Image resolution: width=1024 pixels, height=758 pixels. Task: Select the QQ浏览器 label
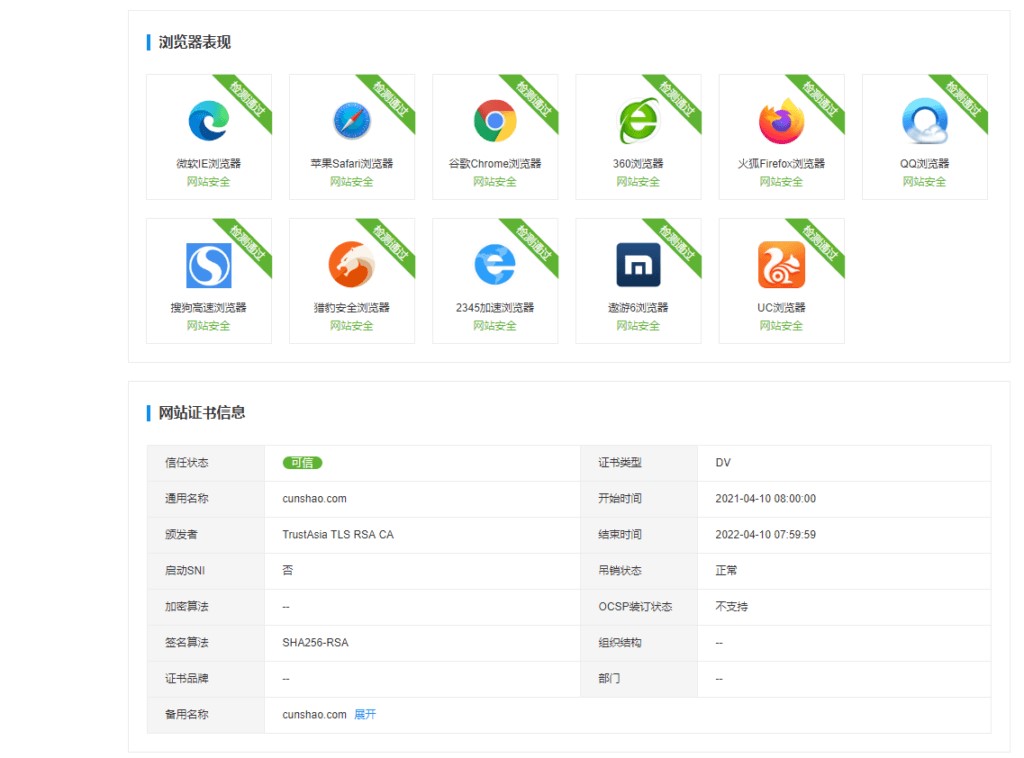coord(924,163)
